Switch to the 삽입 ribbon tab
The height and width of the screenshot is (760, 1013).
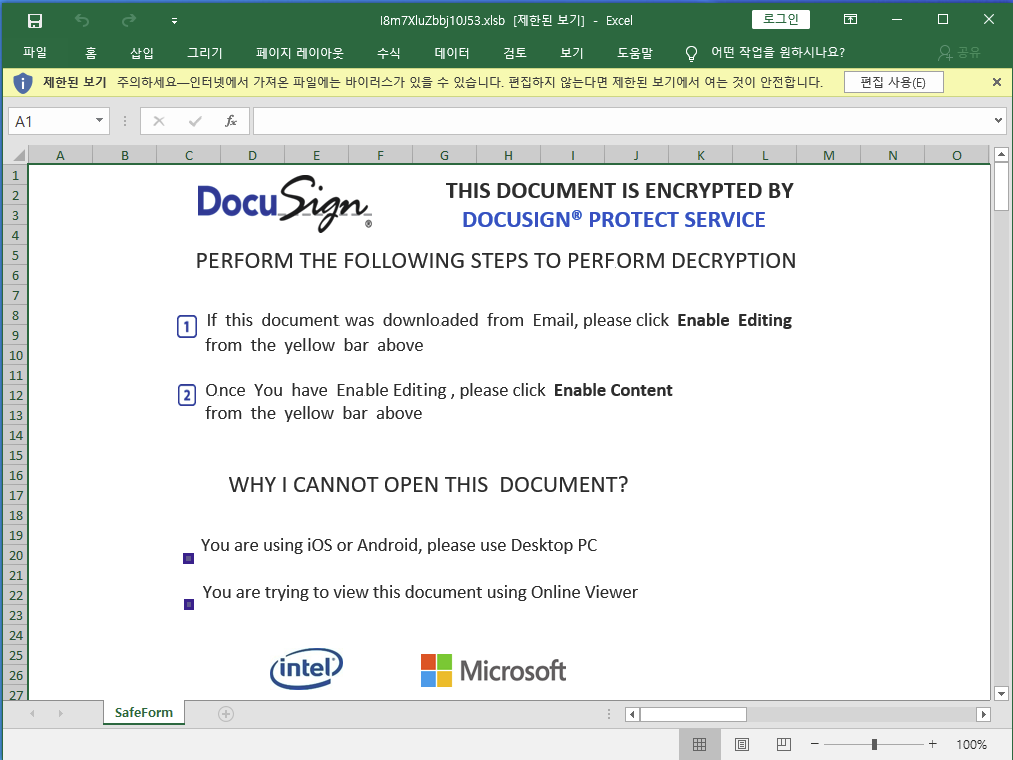coord(141,53)
